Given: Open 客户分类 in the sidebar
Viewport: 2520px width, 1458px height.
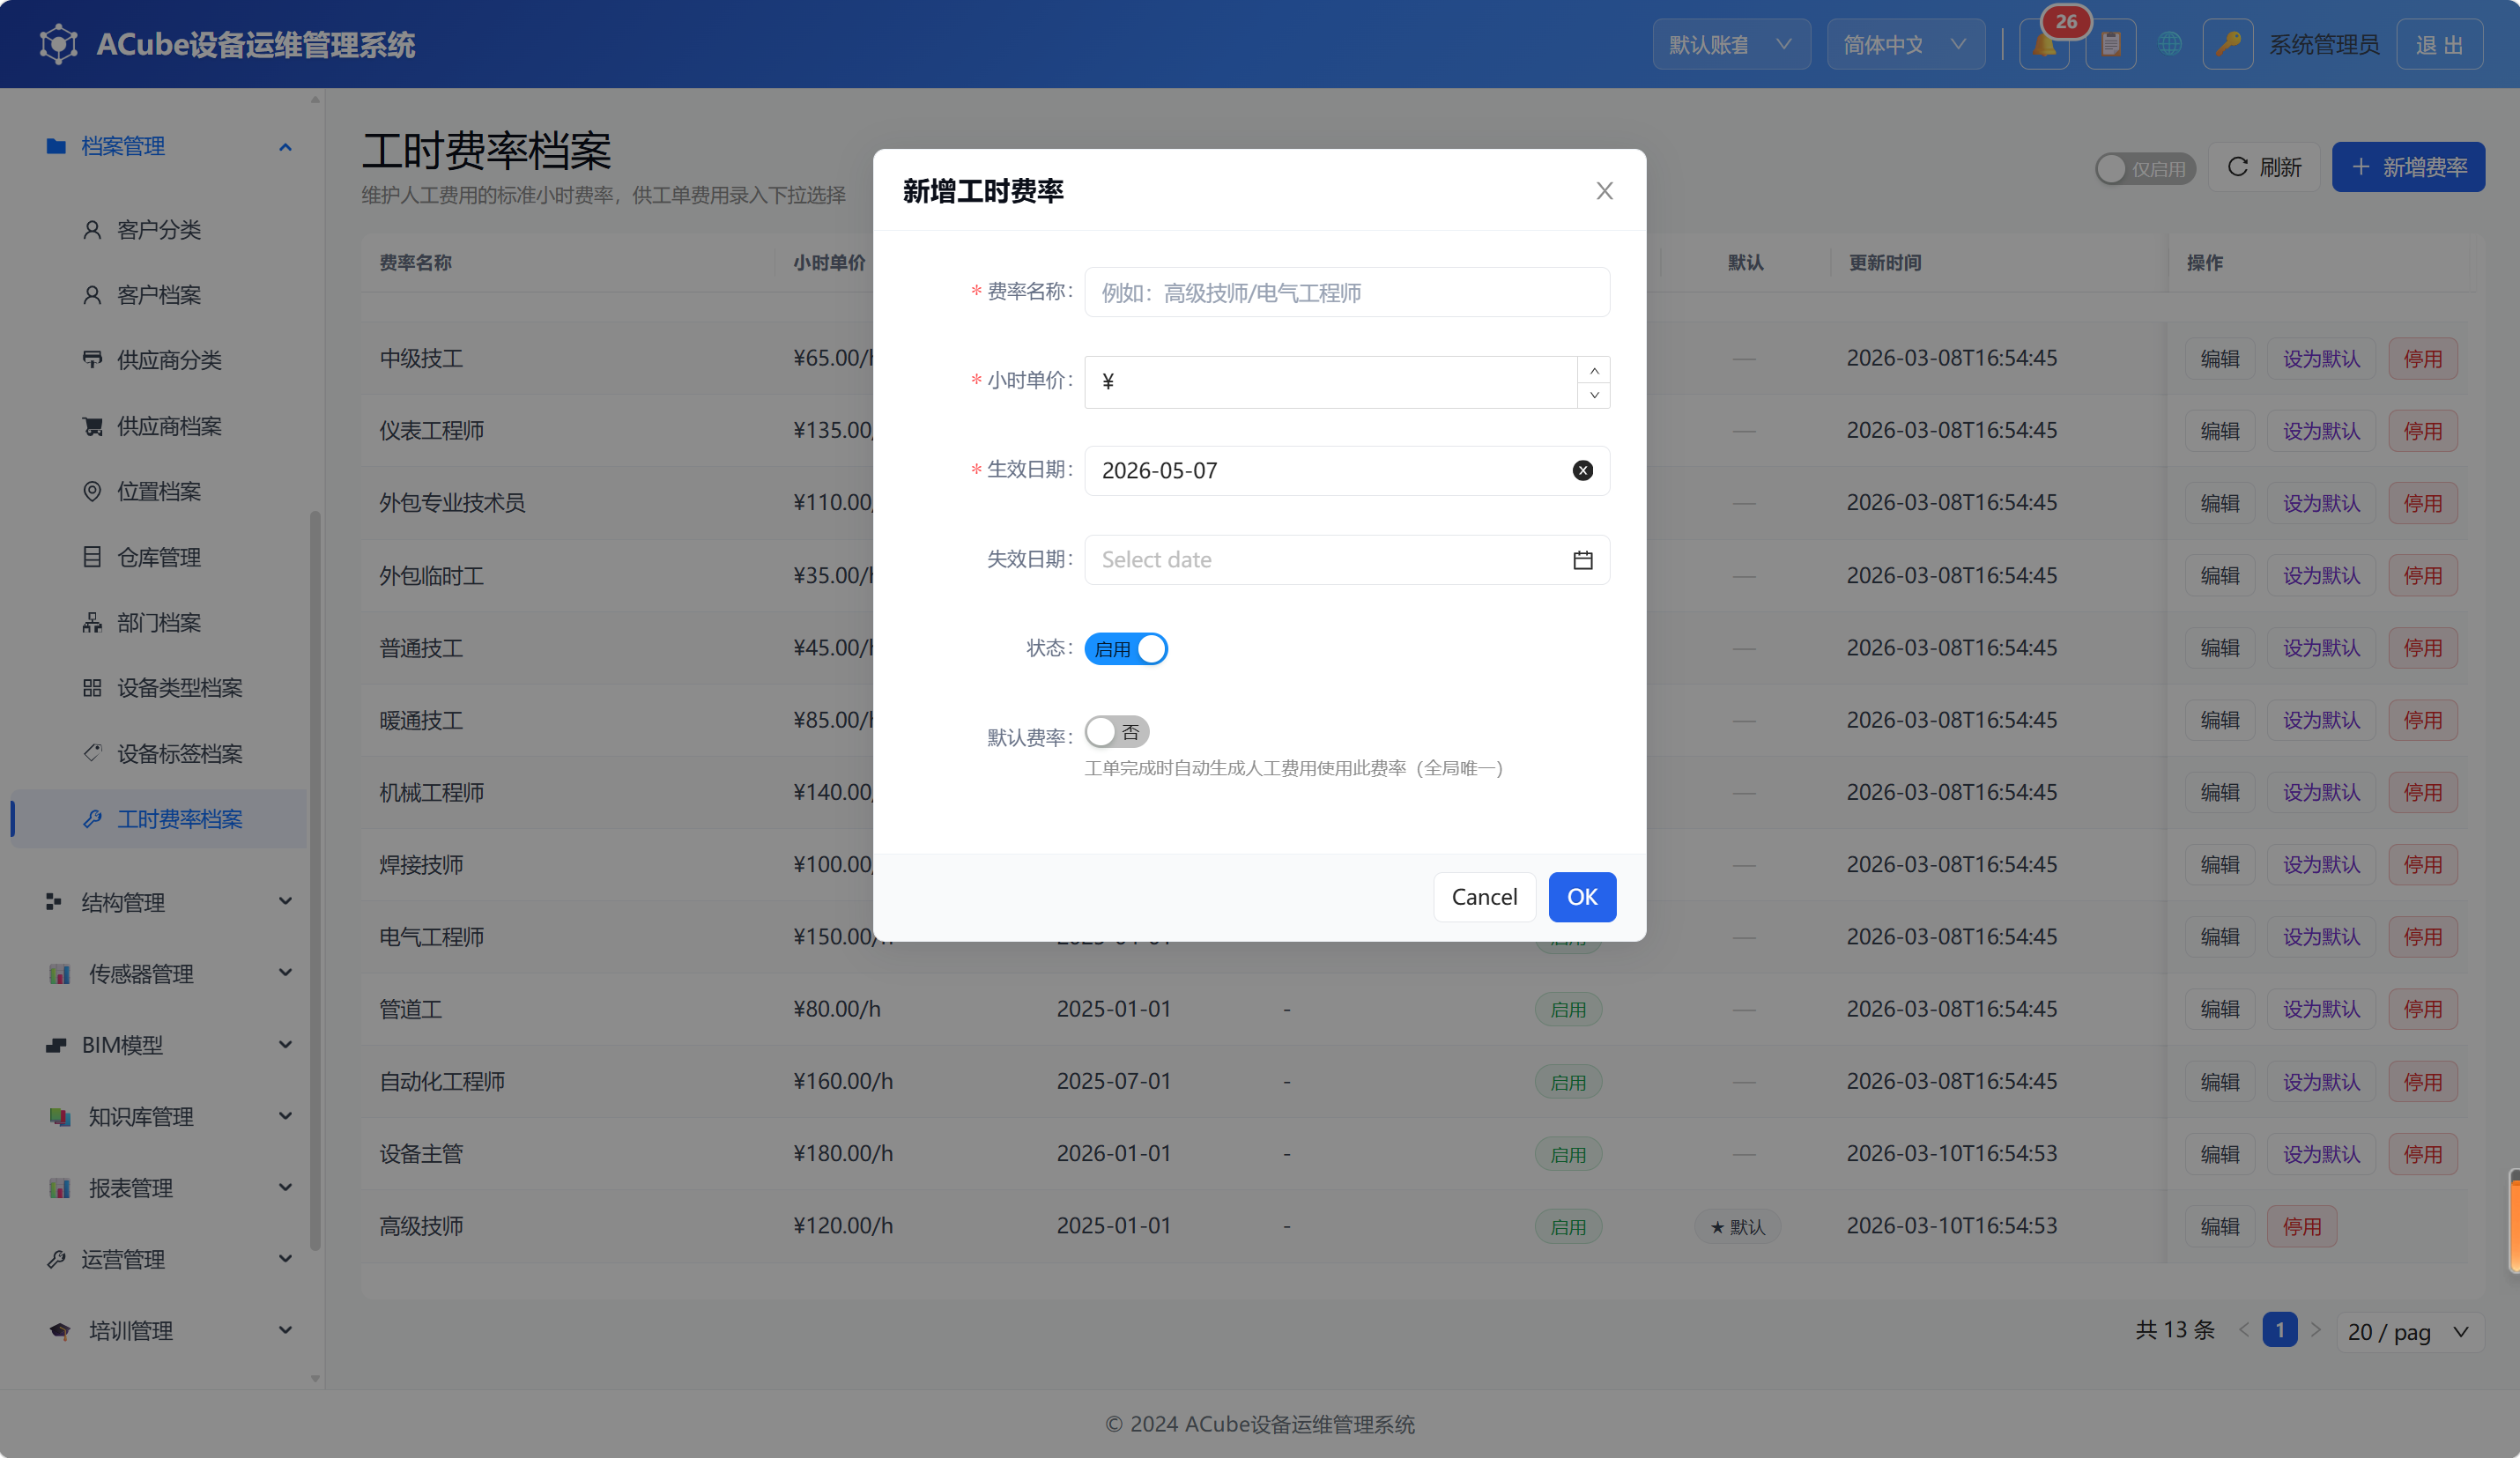Looking at the screenshot, I should tap(160, 230).
